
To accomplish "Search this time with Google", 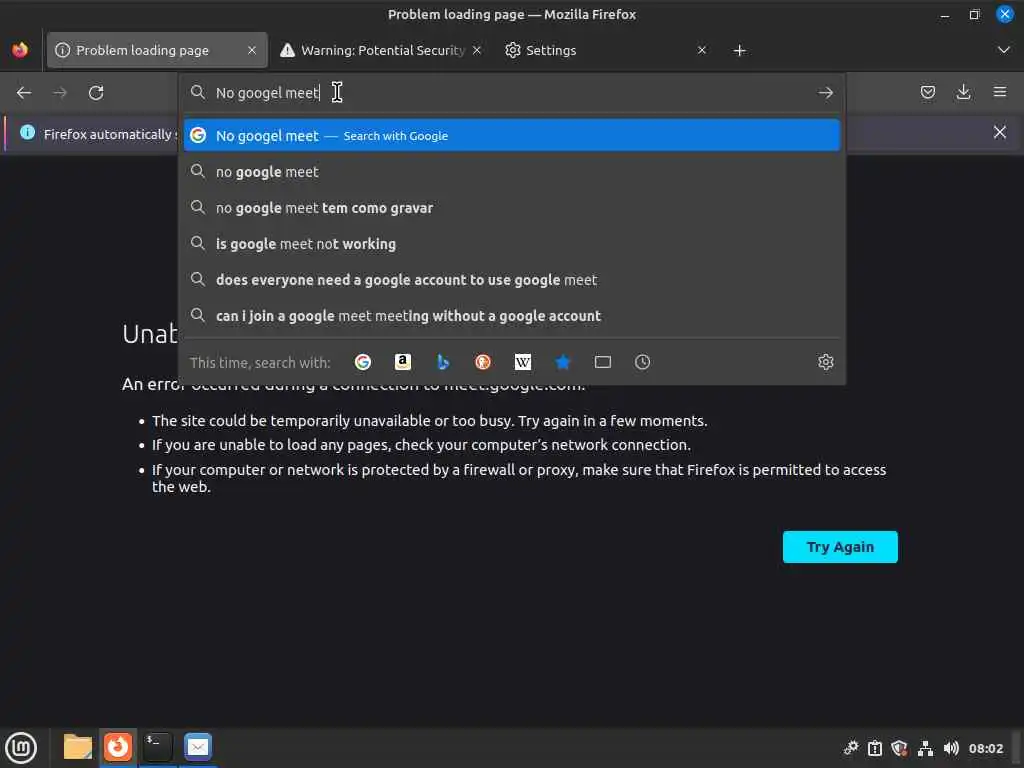I will (x=363, y=362).
